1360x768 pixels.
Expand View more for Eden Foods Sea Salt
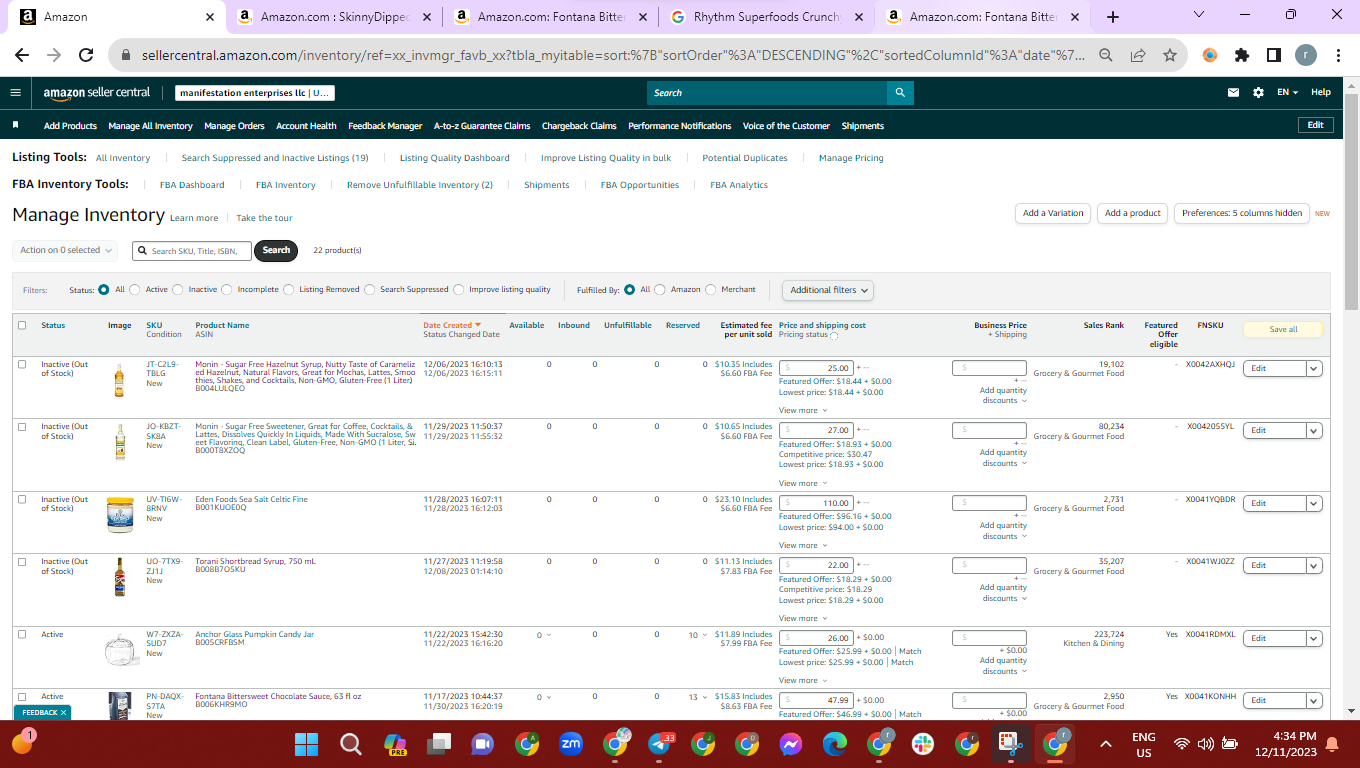click(803, 545)
